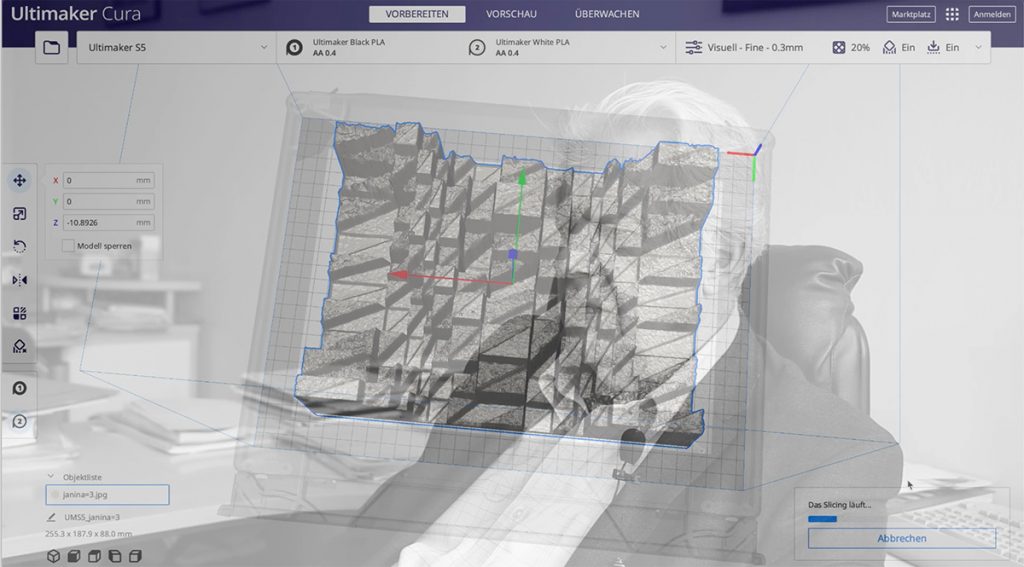Select the Scale tool
The width and height of the screenshot is (1024, 567).
click(19, 214)
